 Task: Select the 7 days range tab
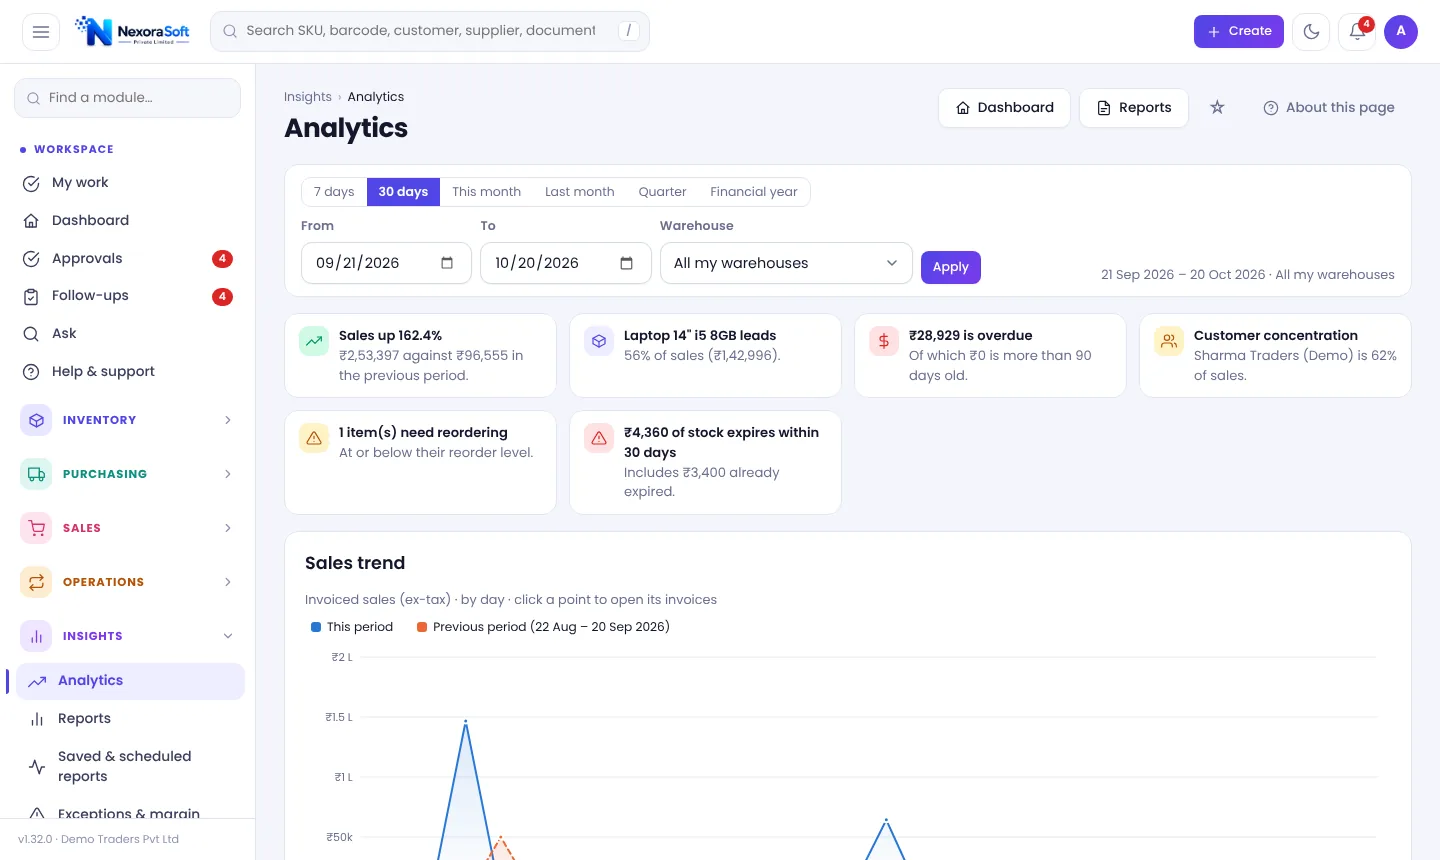coord(334,192)
